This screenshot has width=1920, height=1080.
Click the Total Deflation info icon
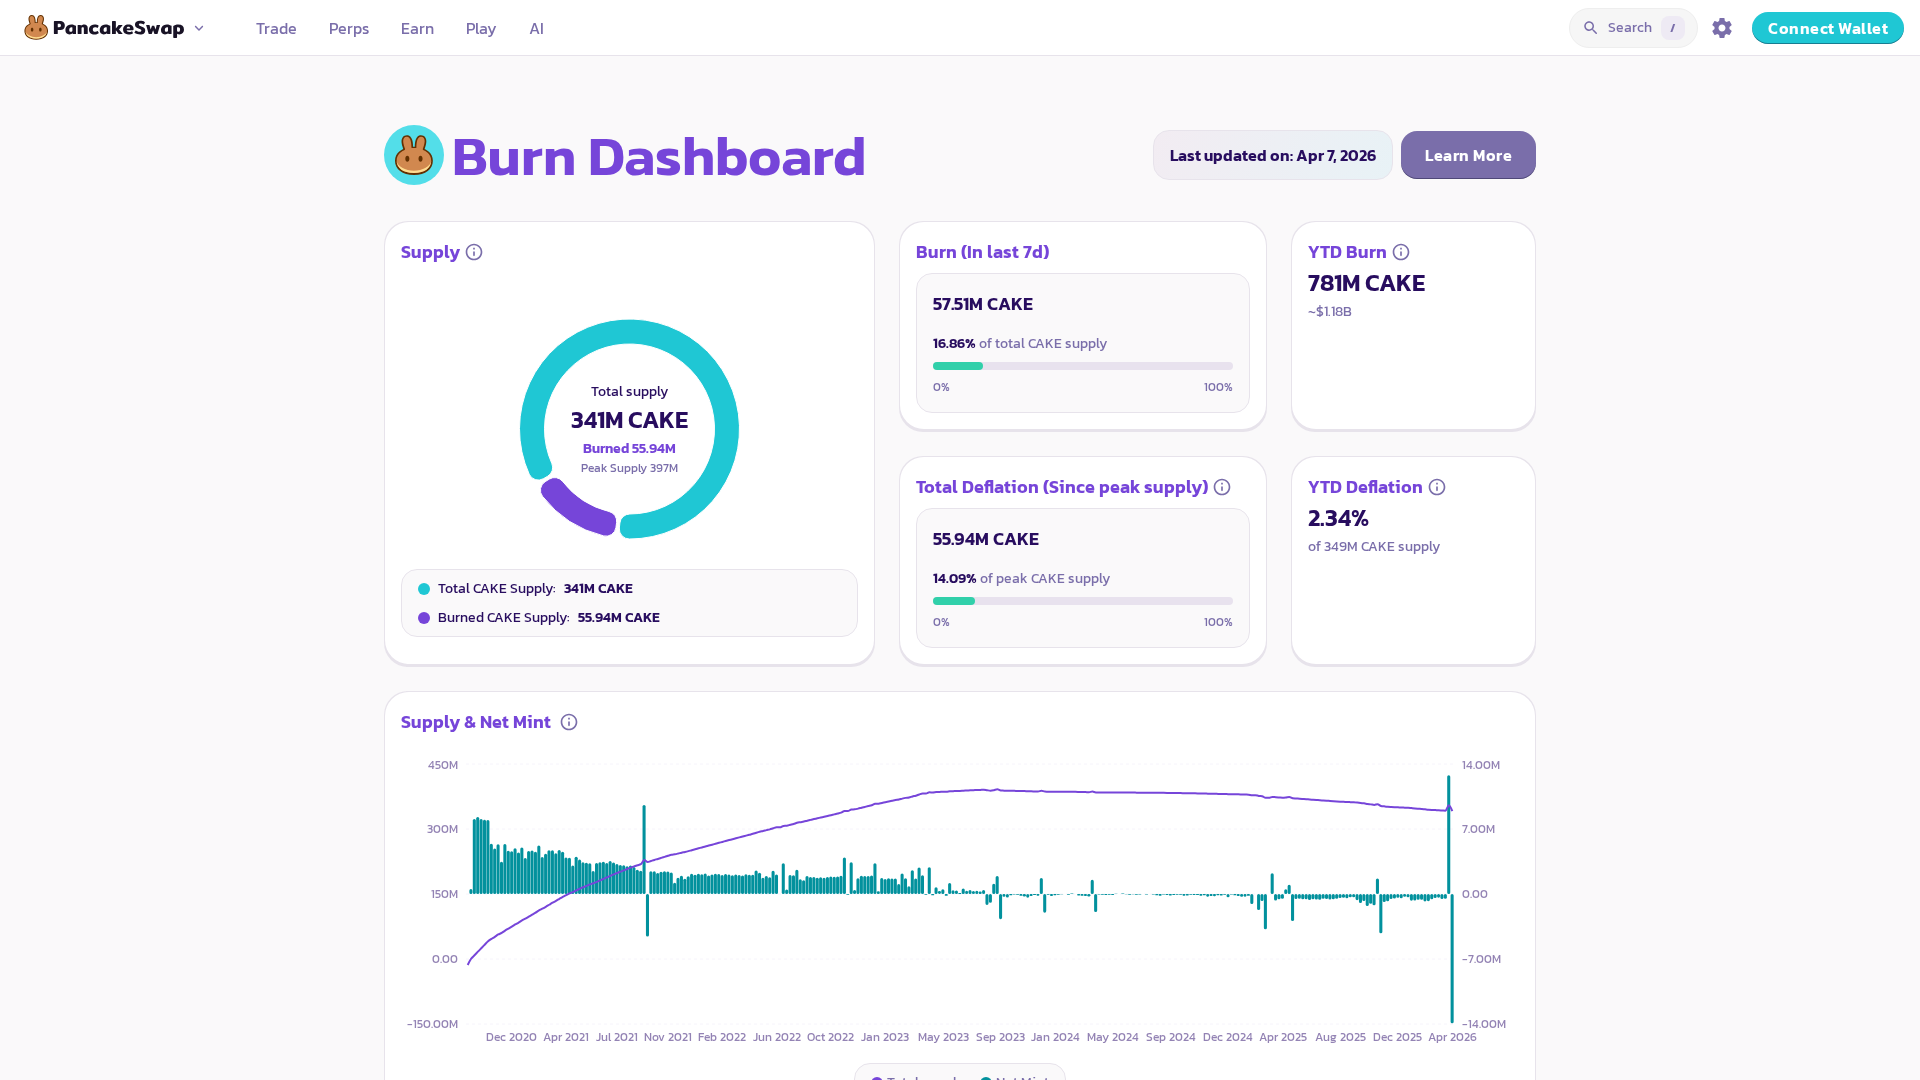click(1222, 487)
